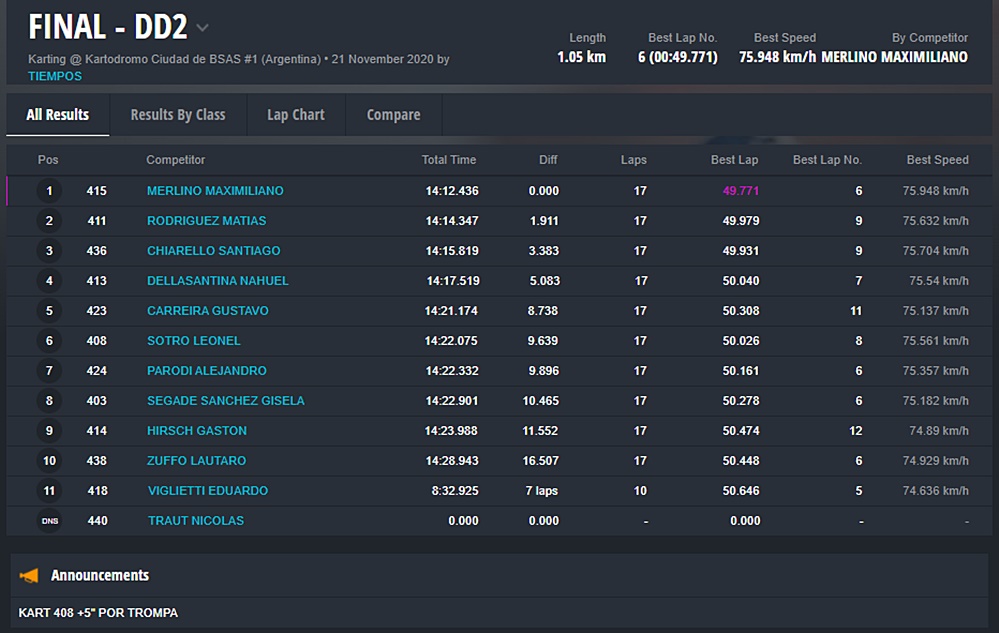
Task: Open RODRIGUEZ MATIAS competitor page
Action: (x=206, y=221)
